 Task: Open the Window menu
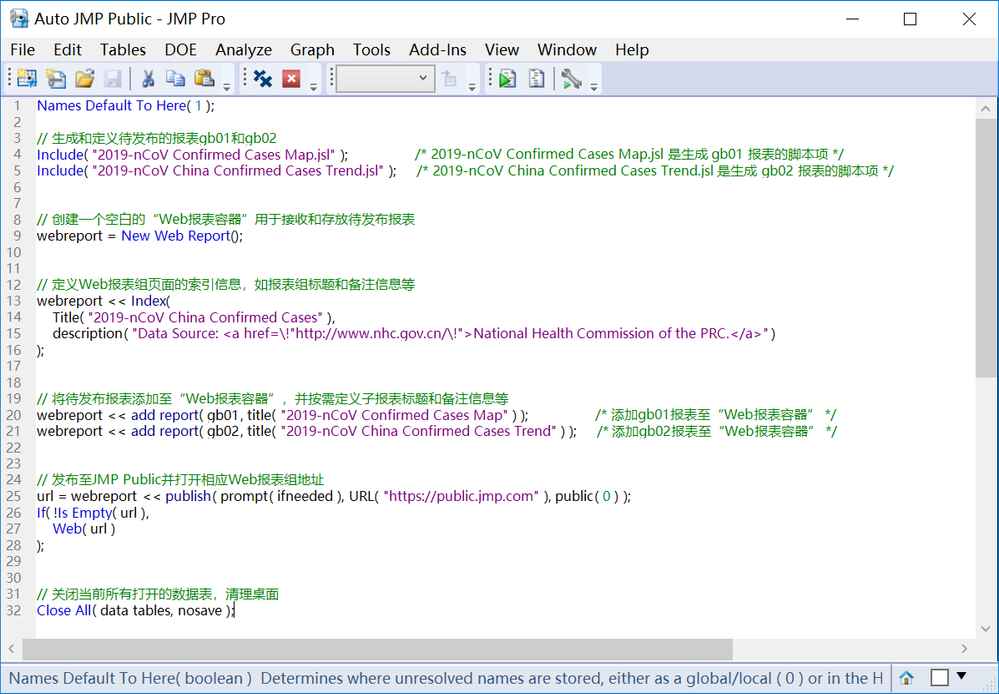point(567,50)
